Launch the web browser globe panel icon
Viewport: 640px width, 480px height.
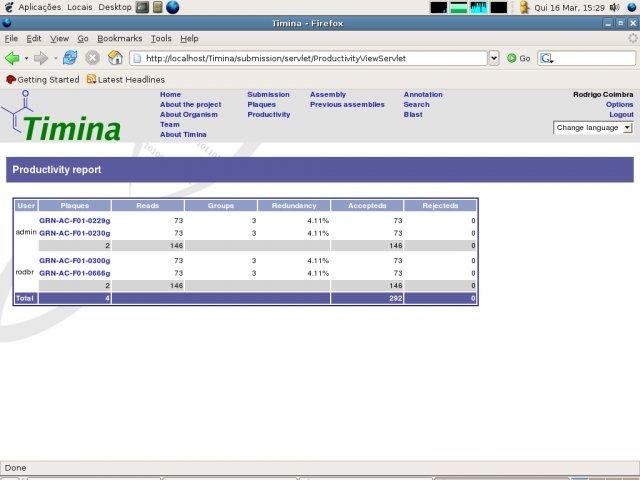[x=172, y=7]
